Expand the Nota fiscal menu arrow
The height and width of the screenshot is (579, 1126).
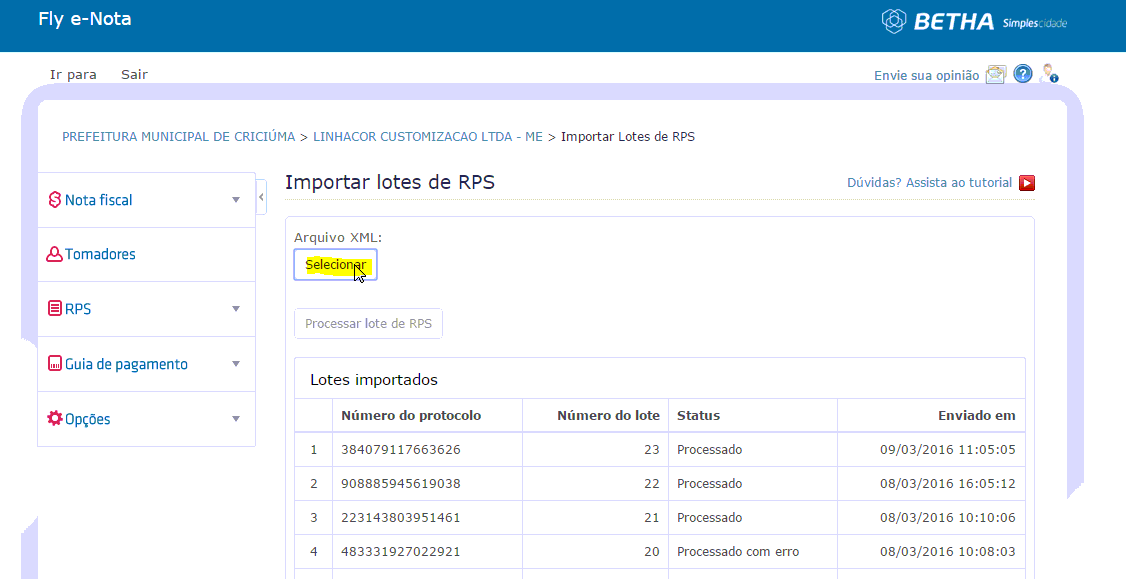click(x=236, y=200)
